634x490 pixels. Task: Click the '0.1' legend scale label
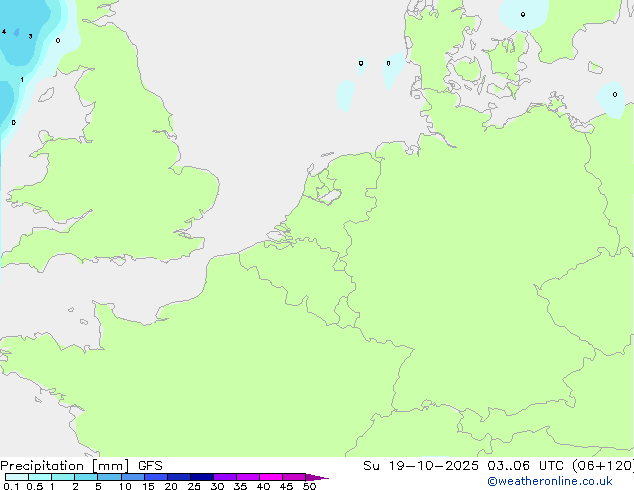coord(11,486)
